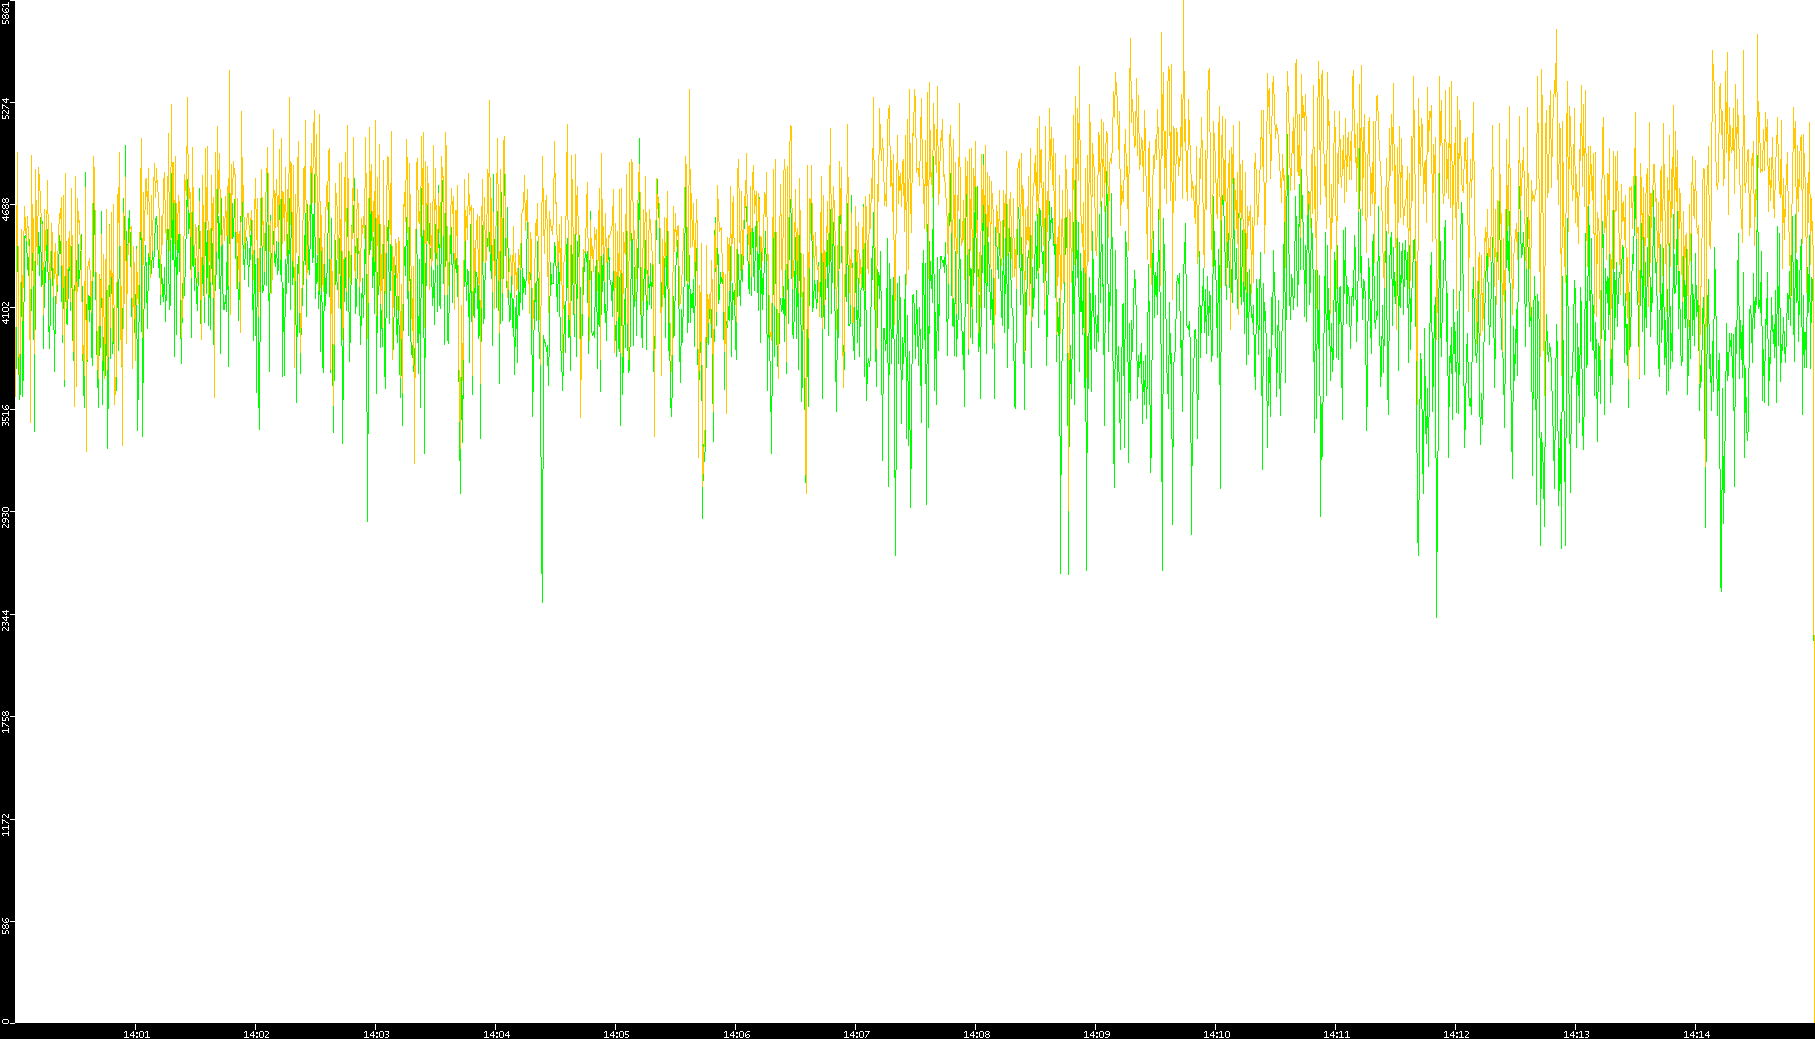Screen dimensions: 1815x1039
Task: Click the 14:02 time axis label
Action: 256,1033
